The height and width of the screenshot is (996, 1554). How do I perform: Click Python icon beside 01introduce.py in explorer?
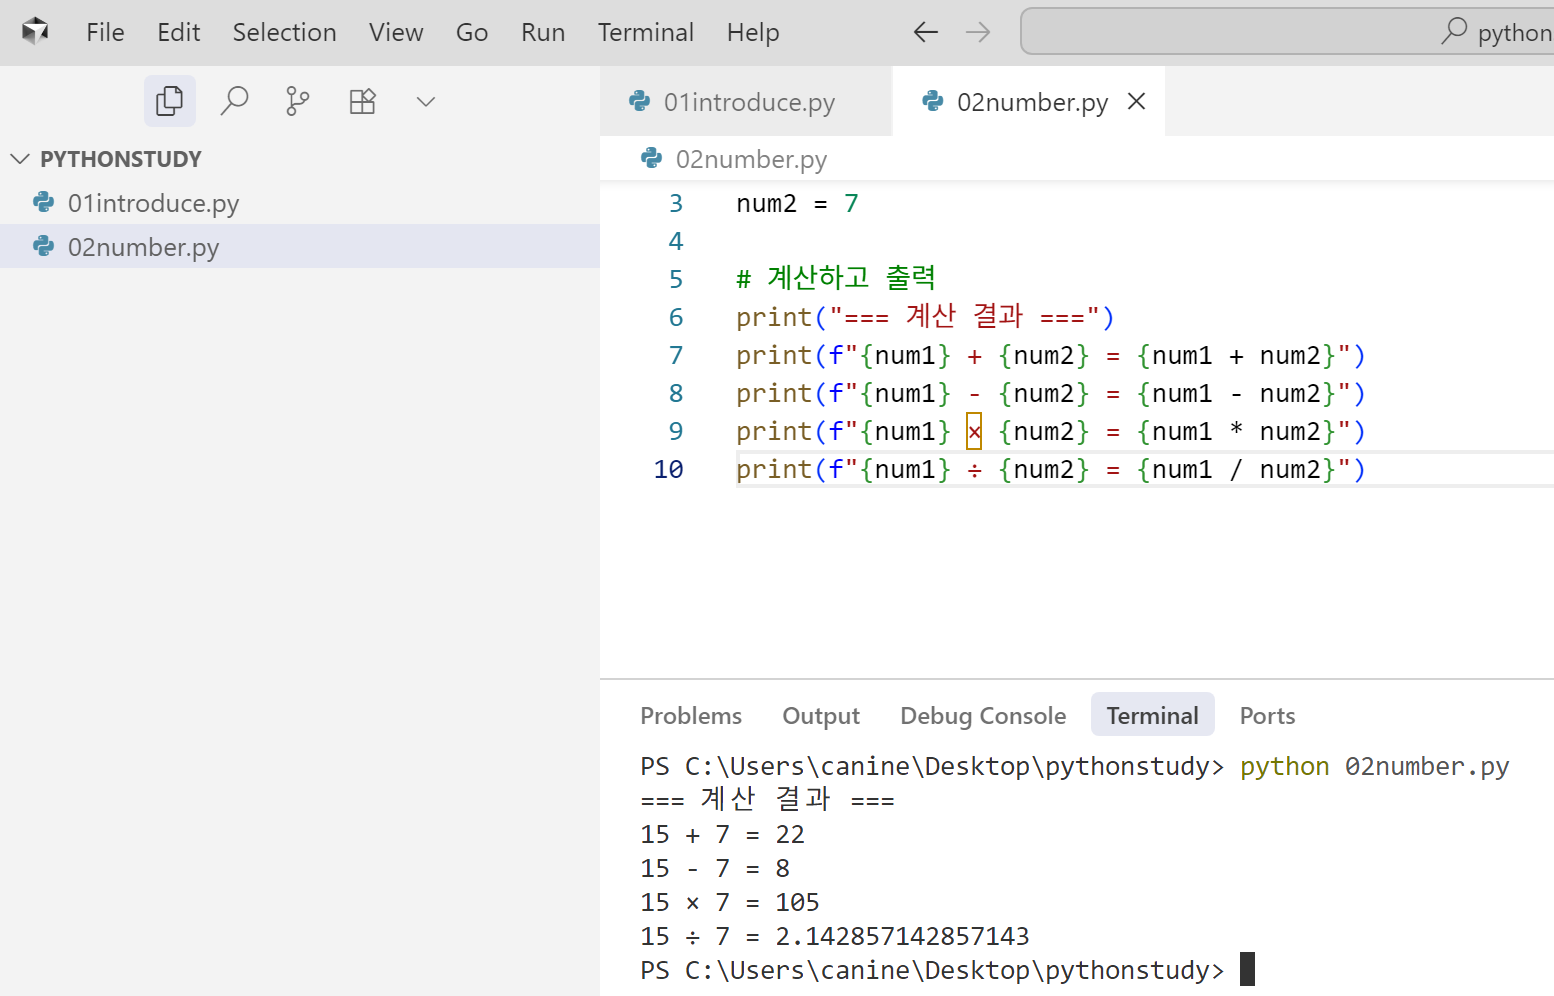click(43, 202)
